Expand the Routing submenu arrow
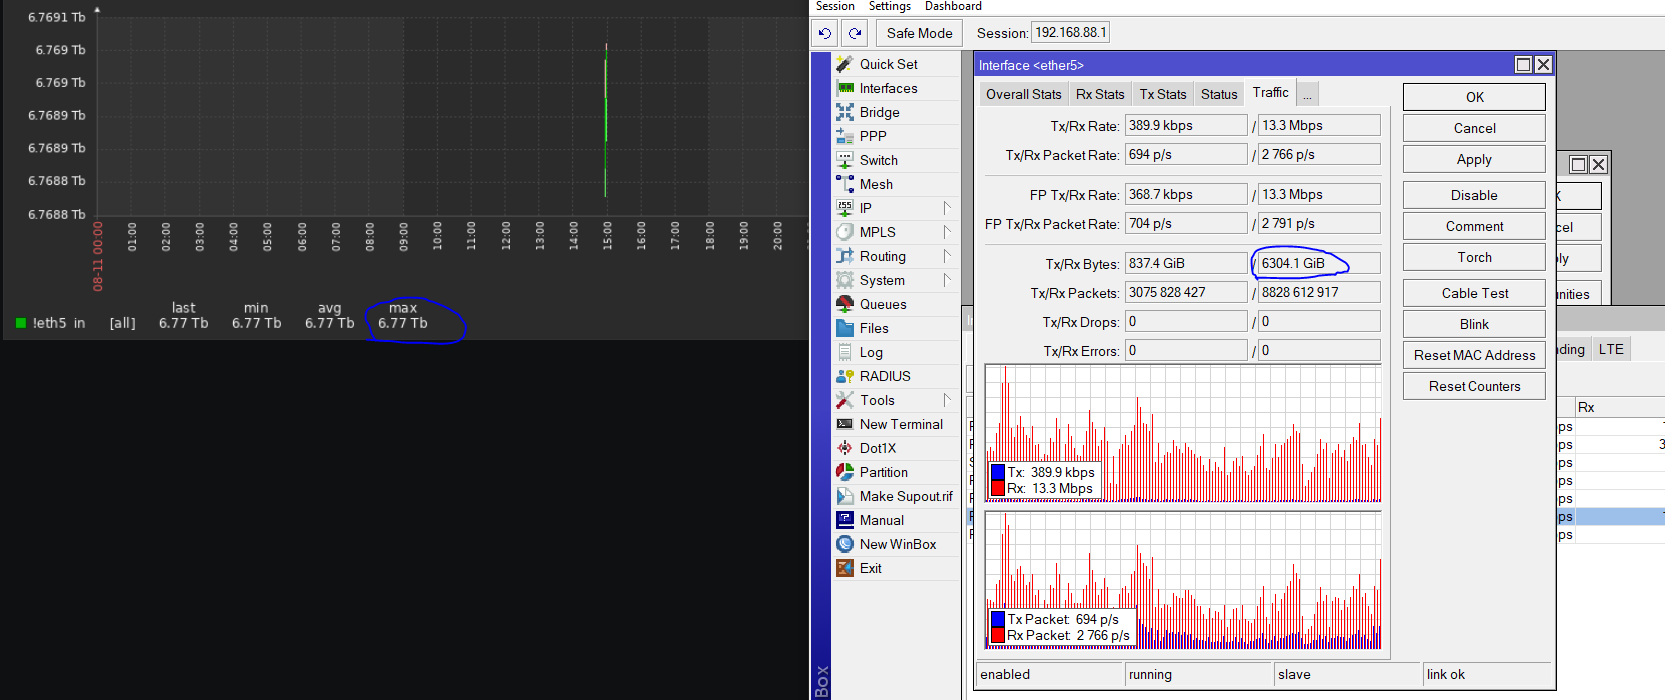This screenshot has height=700, width=1665. click(946, 256)
